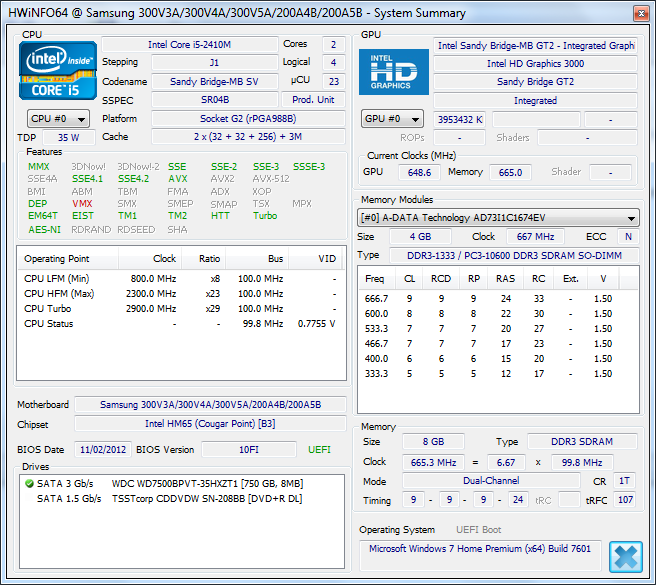Click the Intel HM65 (Cougar Point) chipset field

click(210, 424)
